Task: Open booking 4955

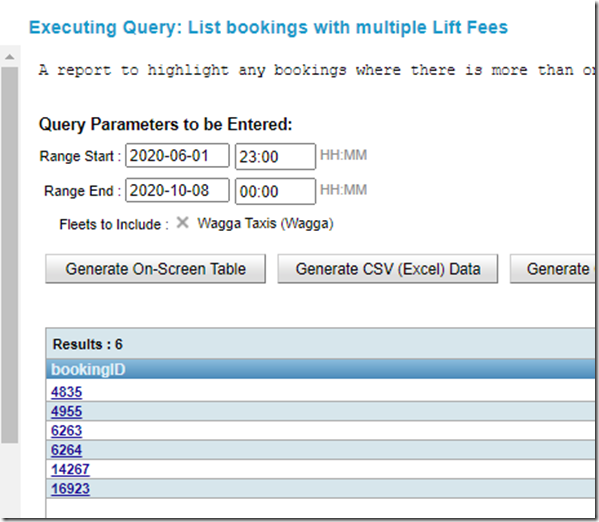Action: click(x=66, y=411)
